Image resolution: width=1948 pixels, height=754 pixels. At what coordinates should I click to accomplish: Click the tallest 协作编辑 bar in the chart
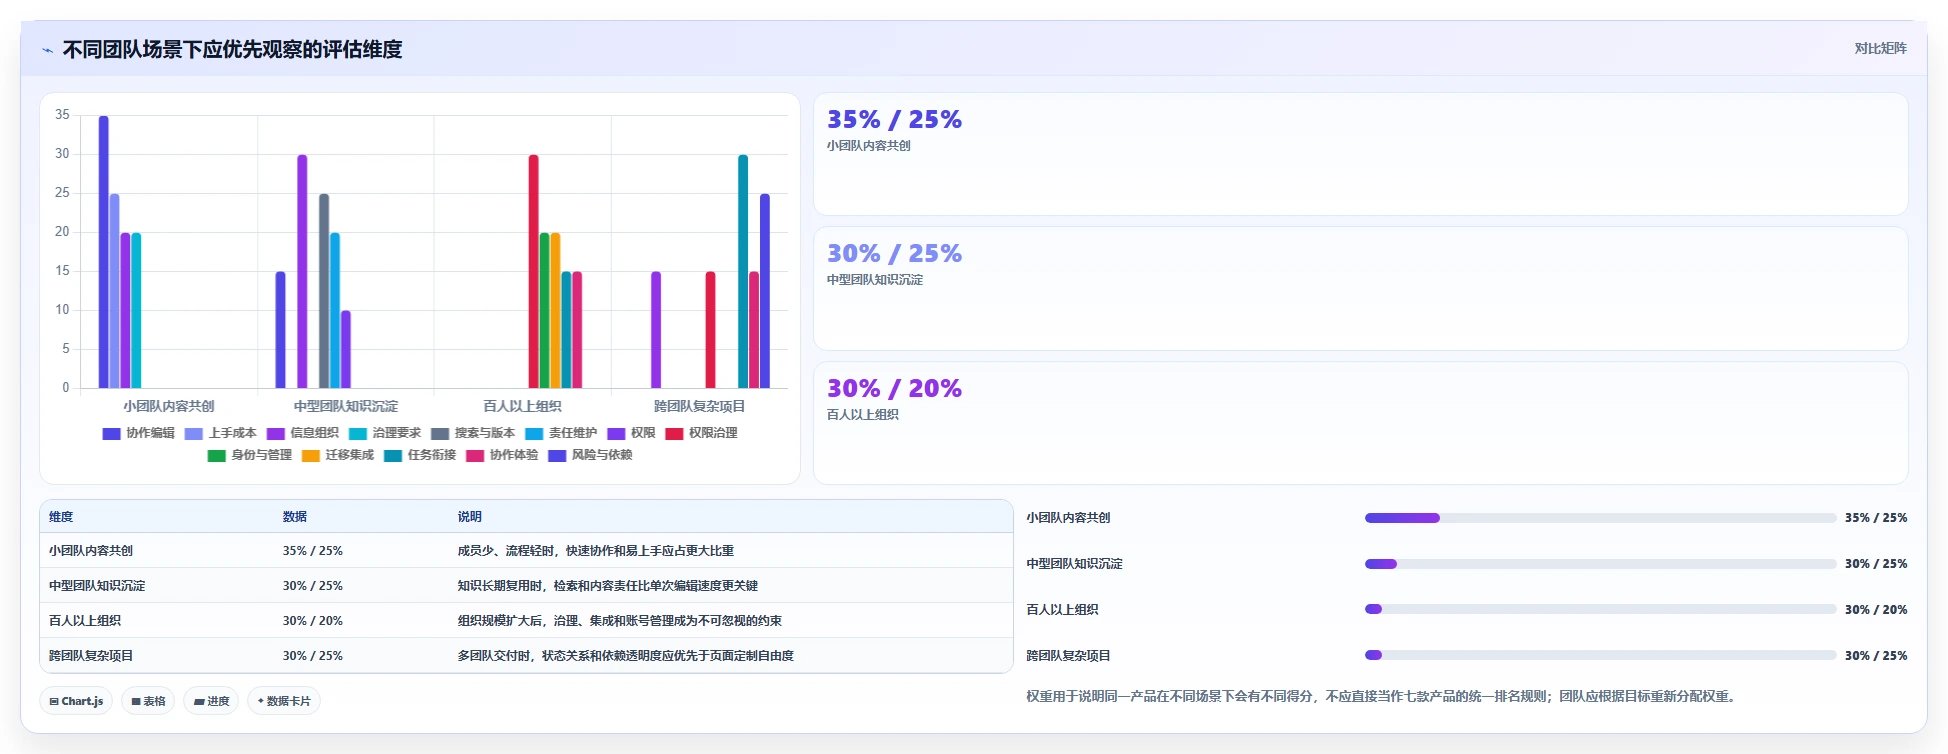click(103, 252)
